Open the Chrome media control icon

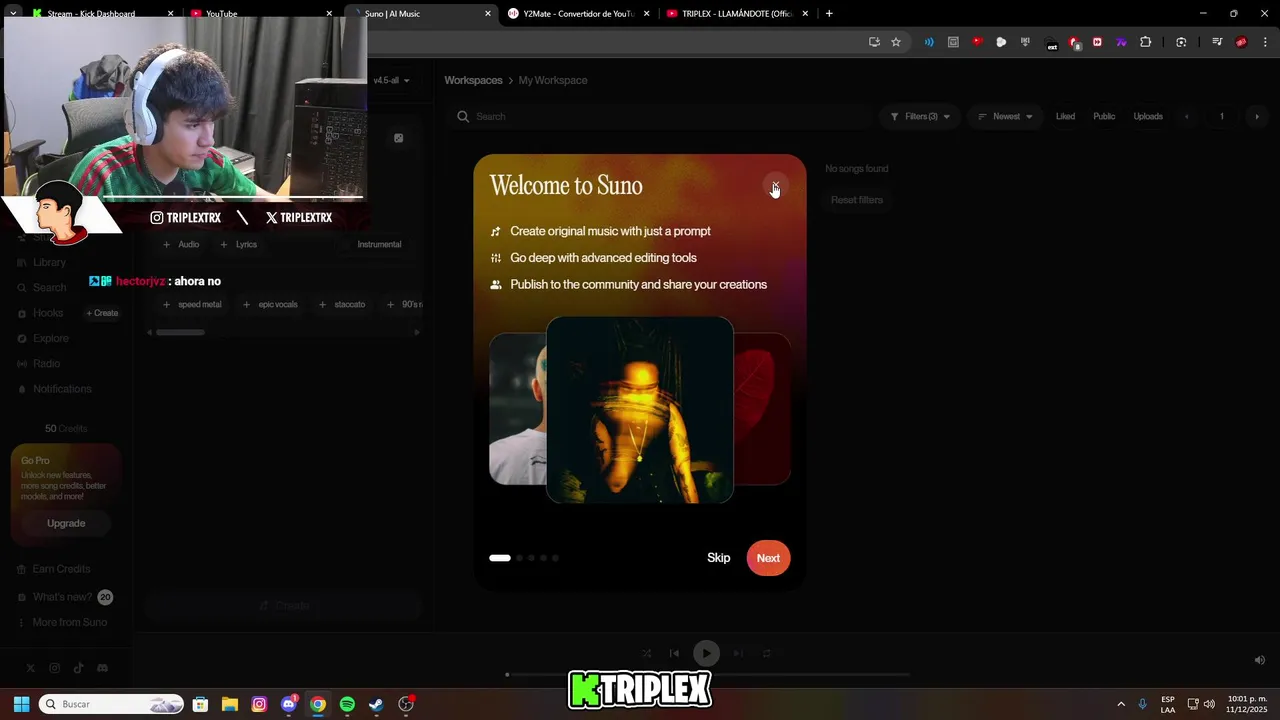point(1217,42)
